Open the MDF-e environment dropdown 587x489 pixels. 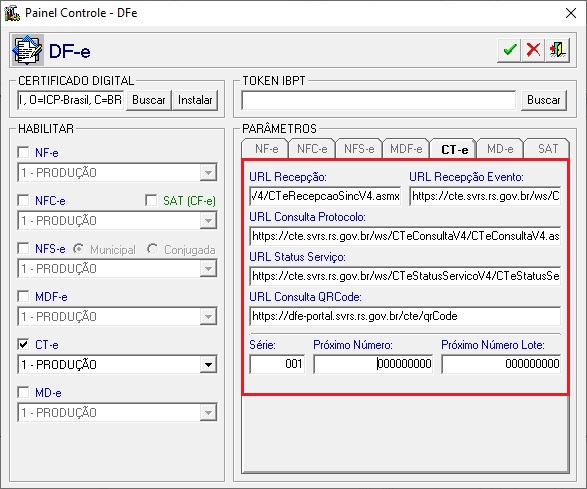pyautogui.click(x=208, y=317)
